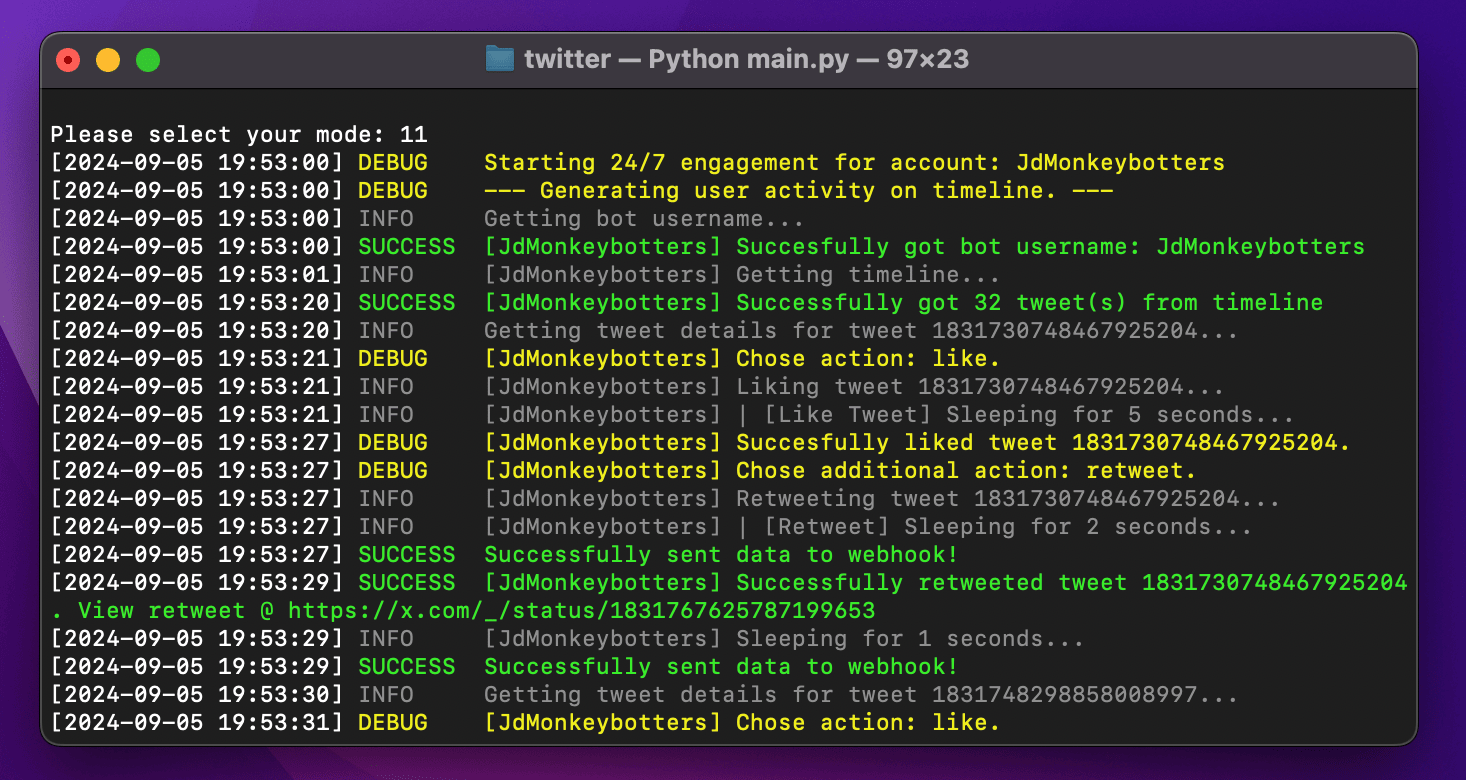Open the x.com retweet status URL

[x=582, y=610]
